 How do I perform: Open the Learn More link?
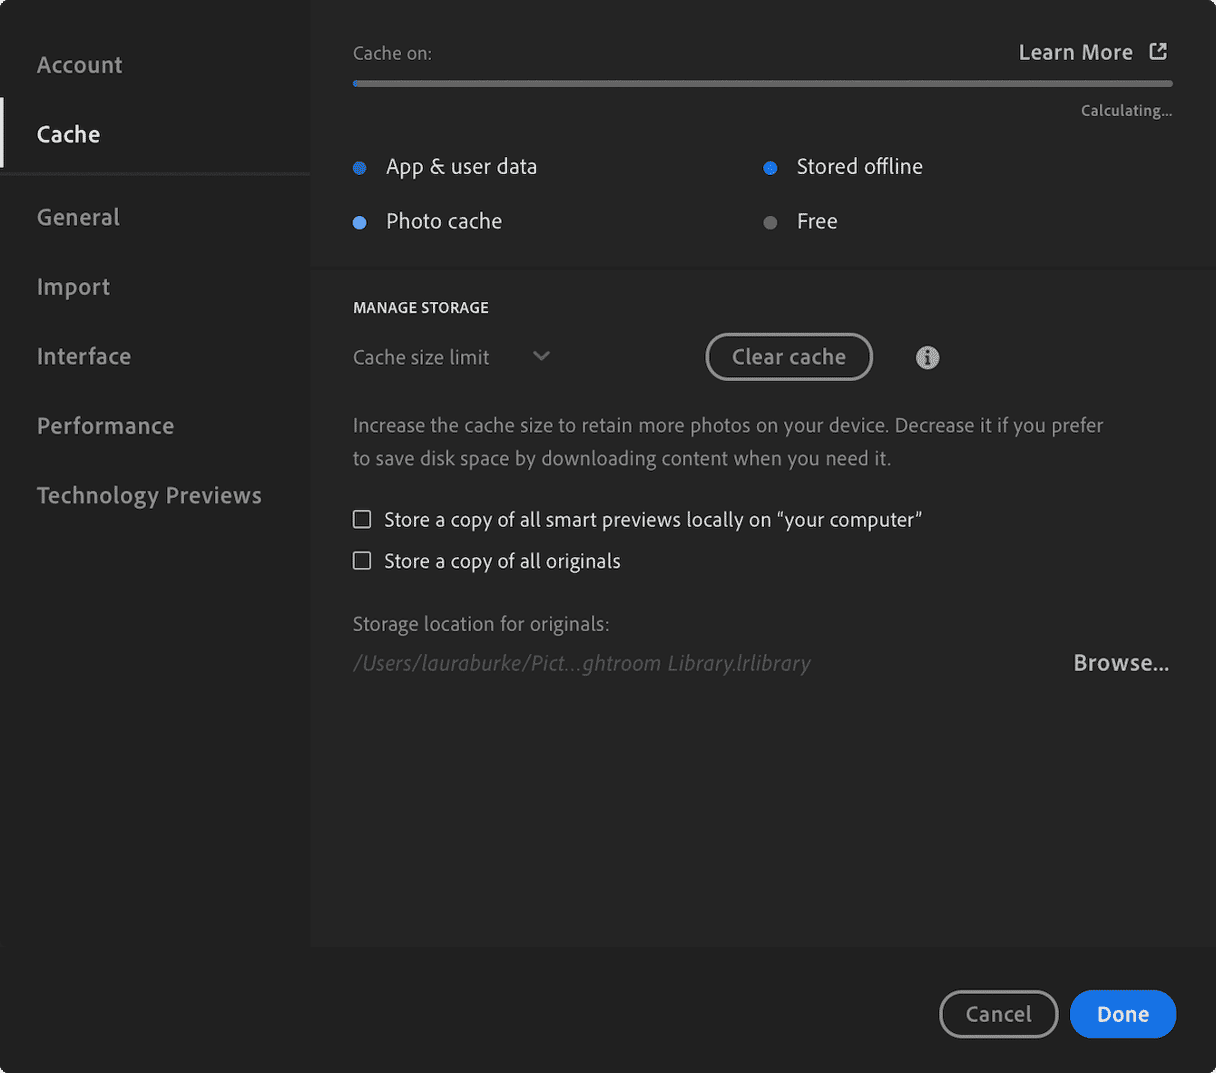(x=1076, y=51)
